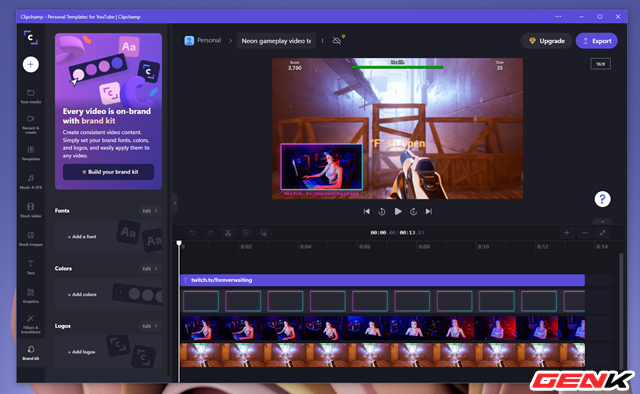Open the Stock images panel
Image resolution: width=640 pixels, height=394 pixels.
(31, 239)
